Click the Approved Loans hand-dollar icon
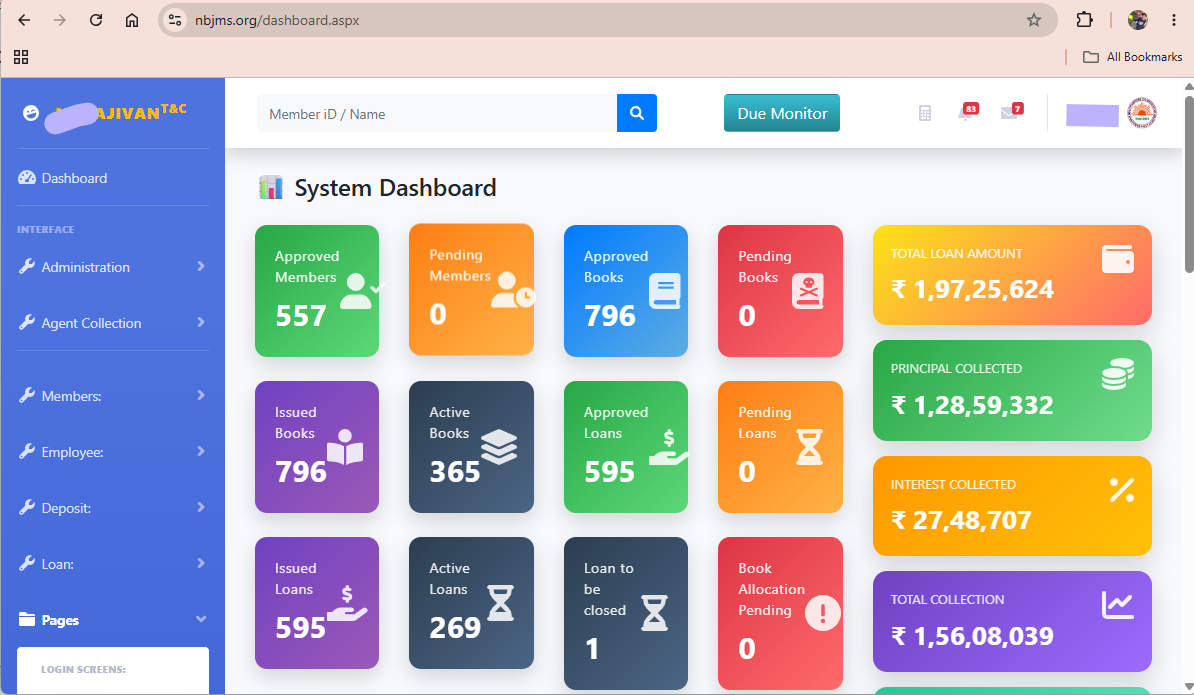 tap(668, 448)
